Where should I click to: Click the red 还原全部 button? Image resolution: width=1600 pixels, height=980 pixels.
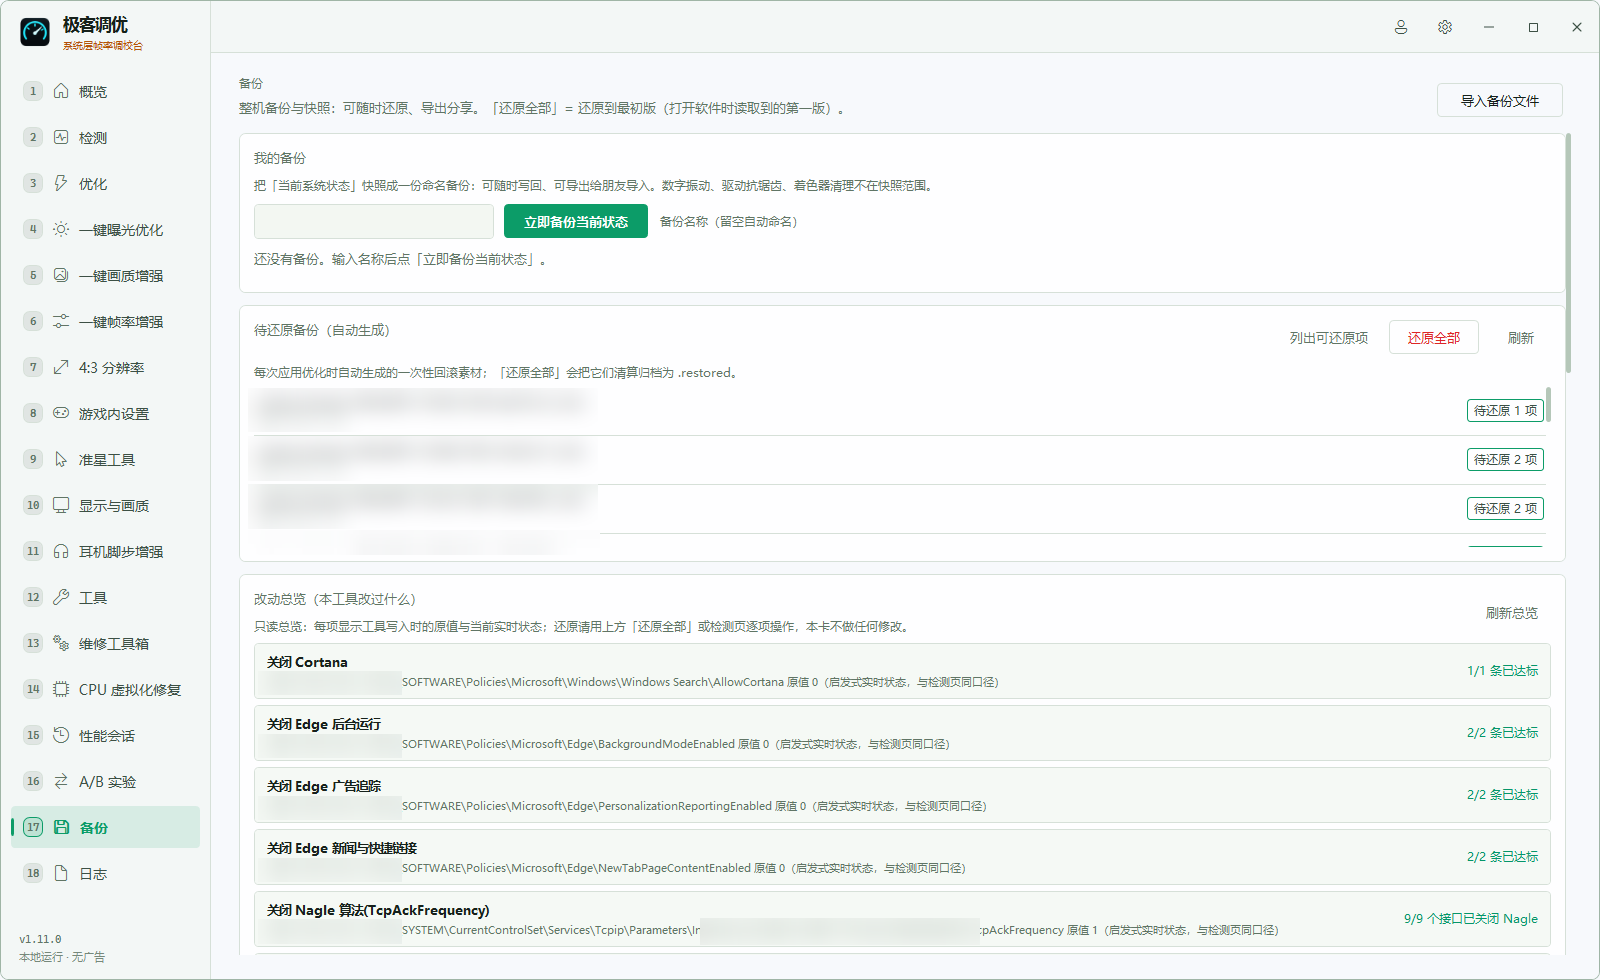[x=1433, y=338]
